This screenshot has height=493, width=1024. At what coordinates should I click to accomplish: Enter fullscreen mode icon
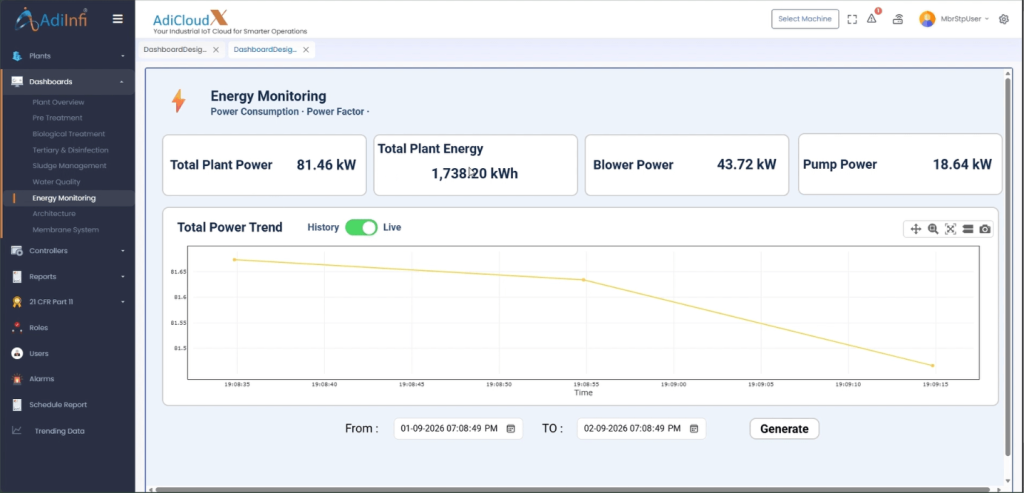(852, 19)
